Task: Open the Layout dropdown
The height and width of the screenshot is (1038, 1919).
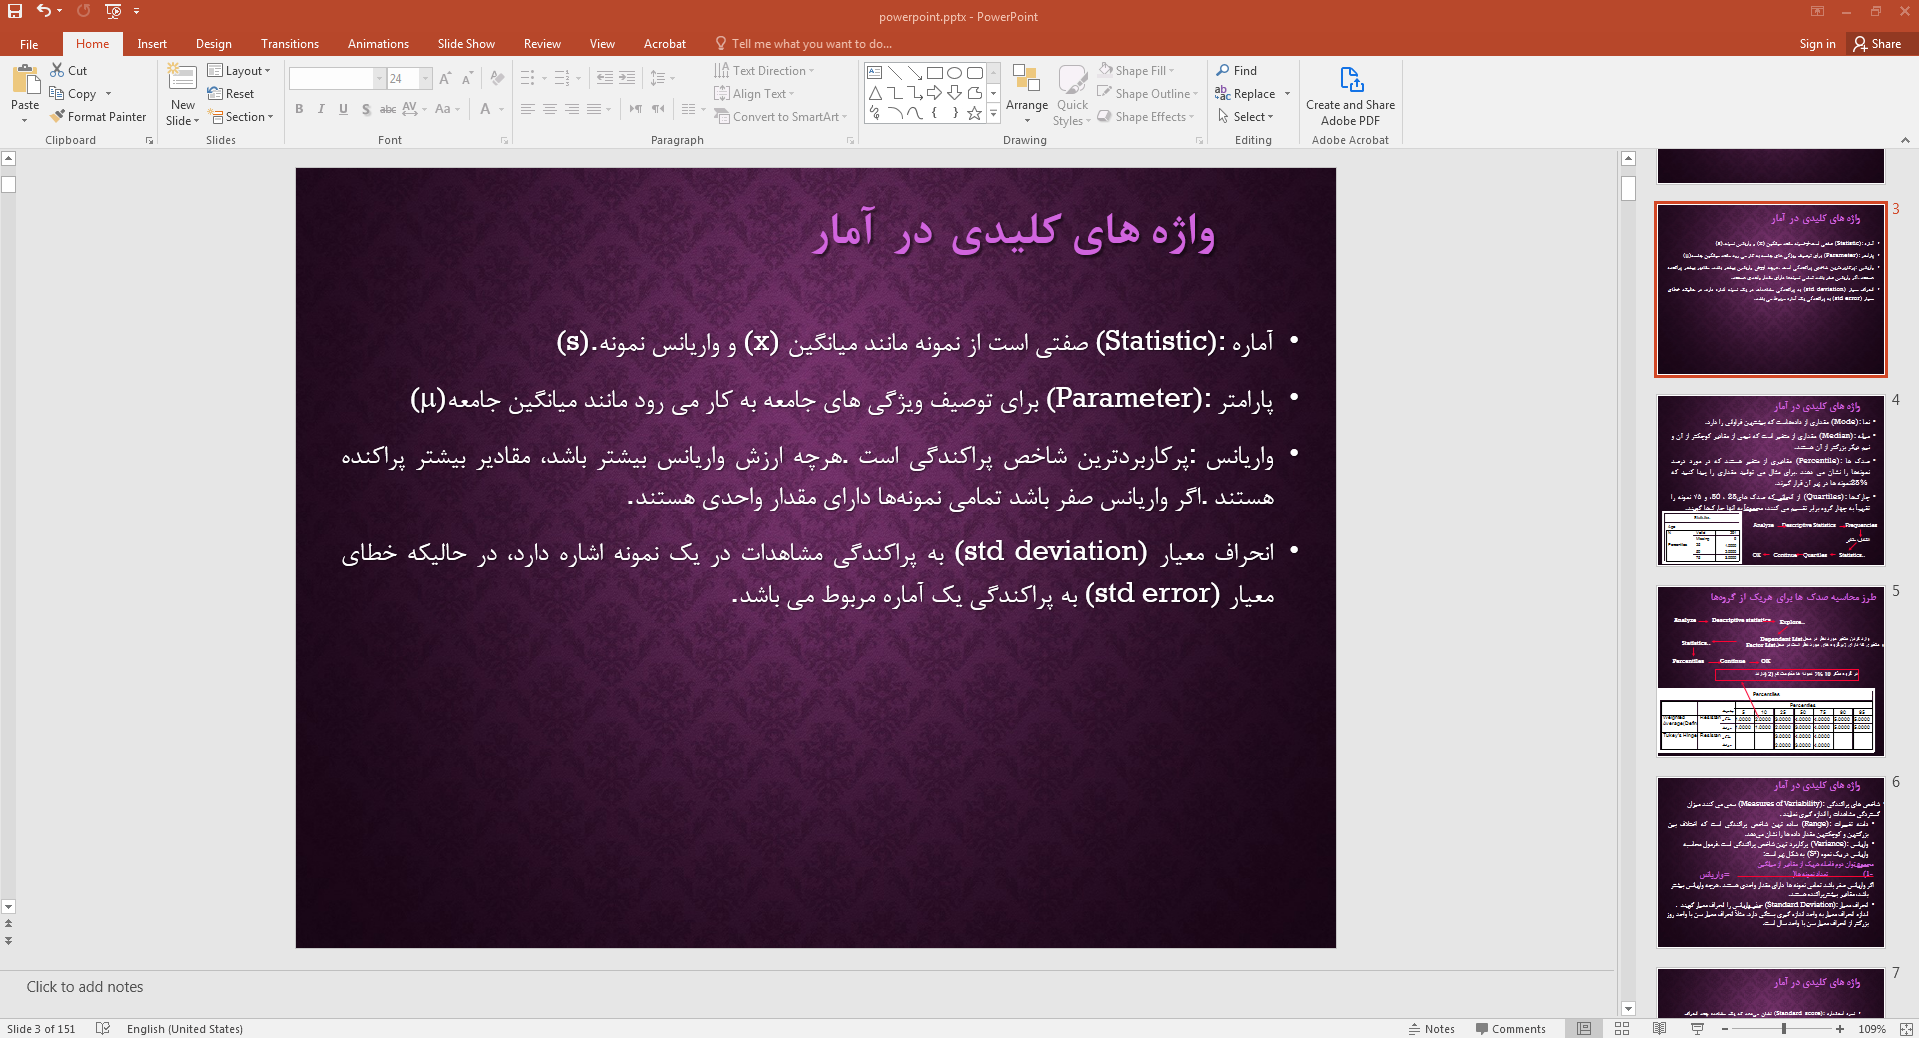Action: pos(239,70)
